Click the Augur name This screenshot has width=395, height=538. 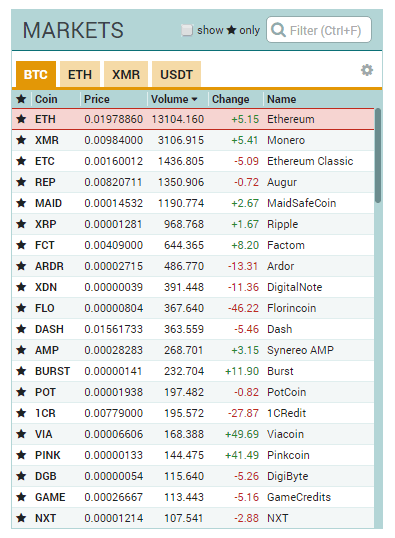[282, 182]
